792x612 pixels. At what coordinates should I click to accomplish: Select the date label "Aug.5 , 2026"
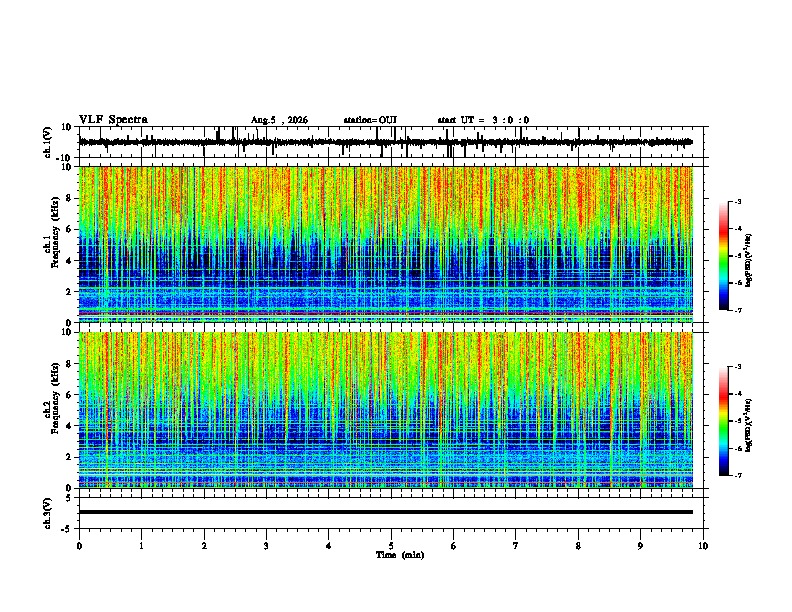(x=279, y=120)
